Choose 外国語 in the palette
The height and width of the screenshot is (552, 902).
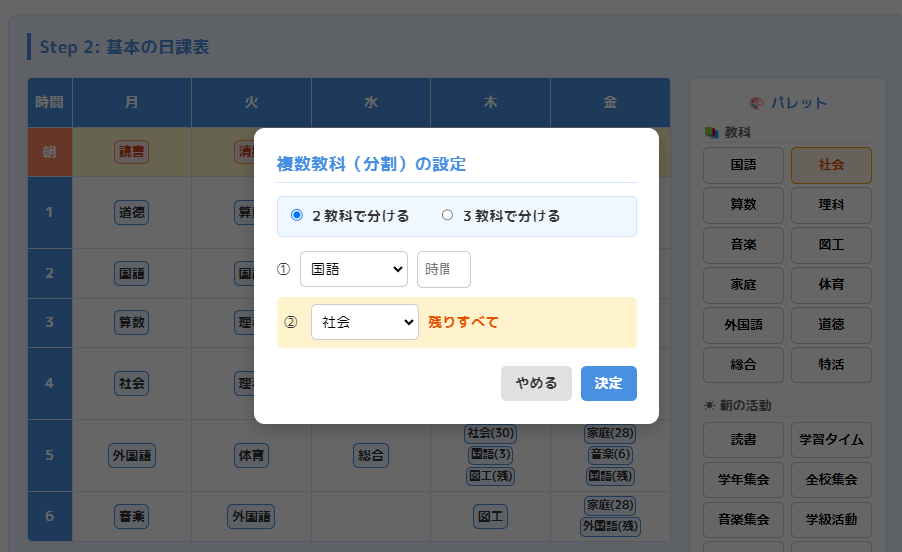[x=743, y=325]
